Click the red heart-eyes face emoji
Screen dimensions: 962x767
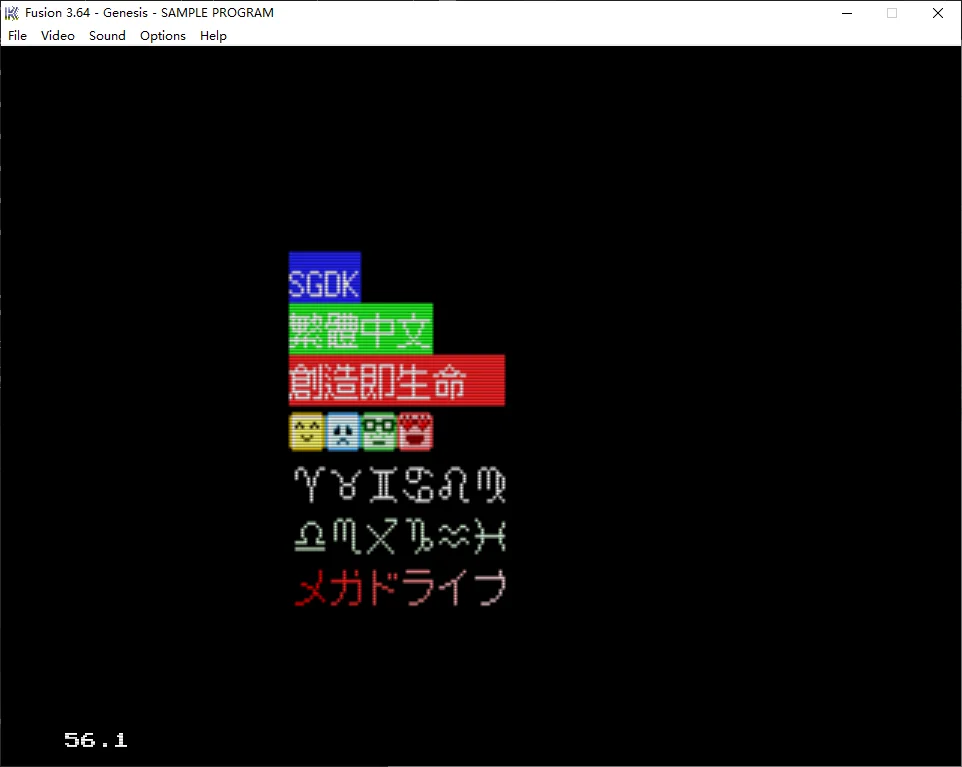(415, 431)
